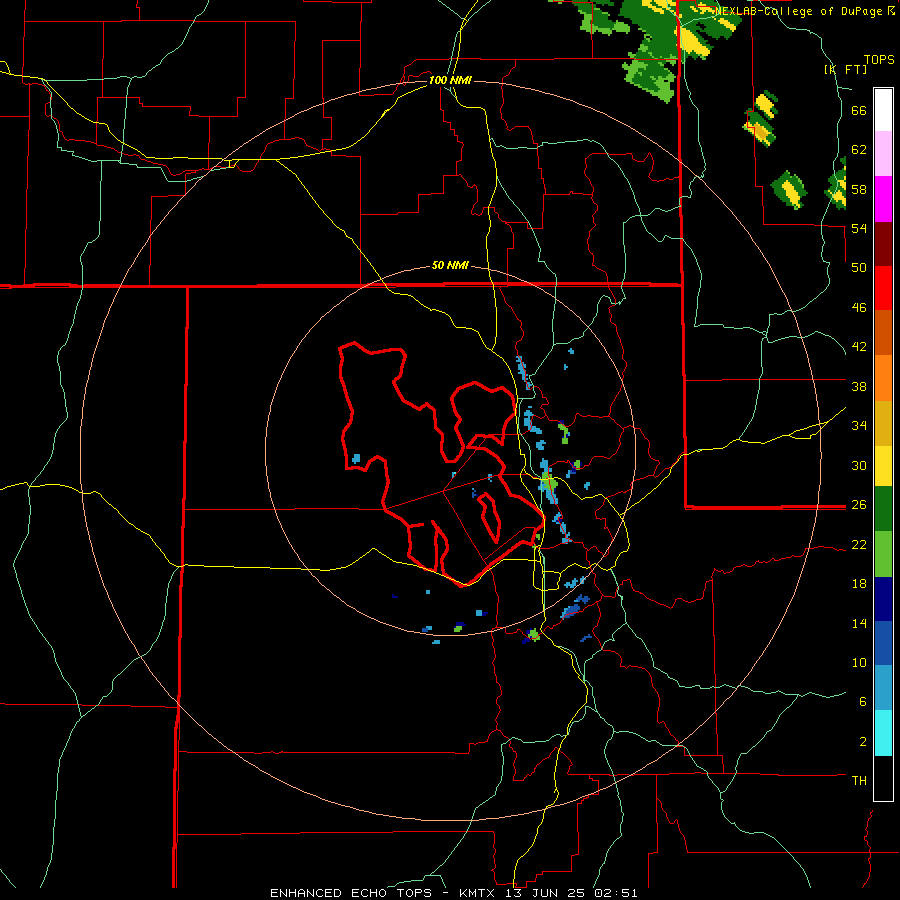Click the '34' legend value

pos(859,426)
